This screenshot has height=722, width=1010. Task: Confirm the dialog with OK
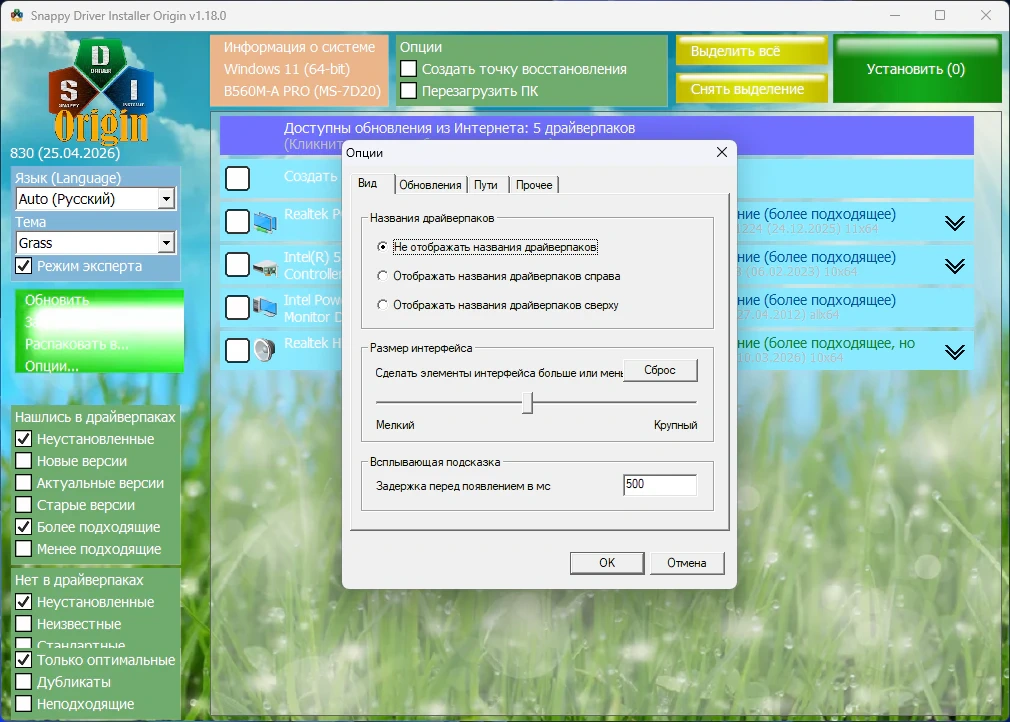coord(607,563)
